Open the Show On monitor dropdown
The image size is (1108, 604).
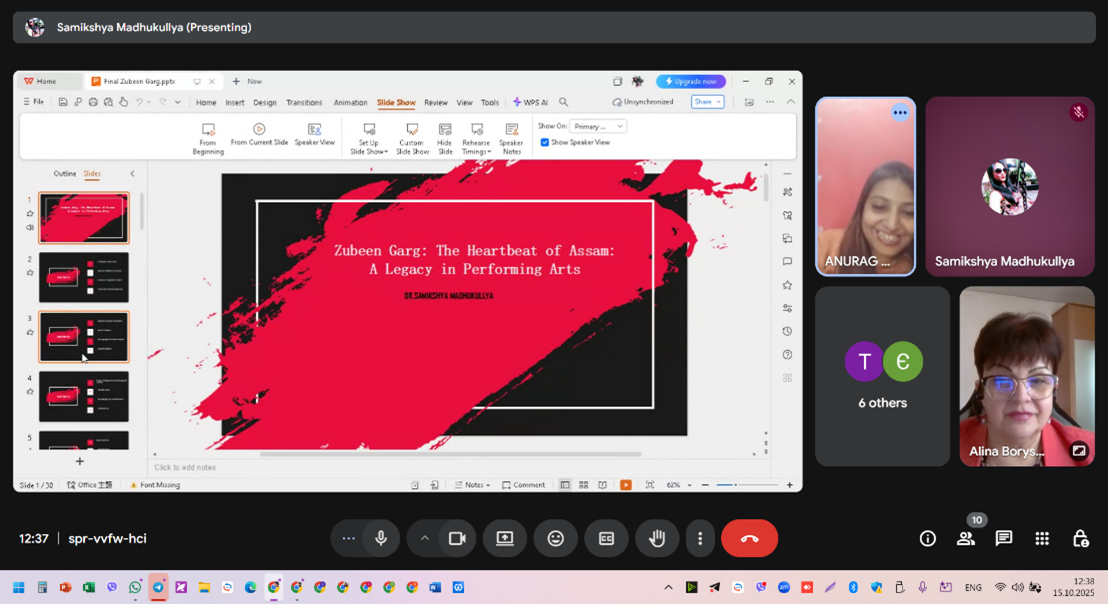(598, 126)
